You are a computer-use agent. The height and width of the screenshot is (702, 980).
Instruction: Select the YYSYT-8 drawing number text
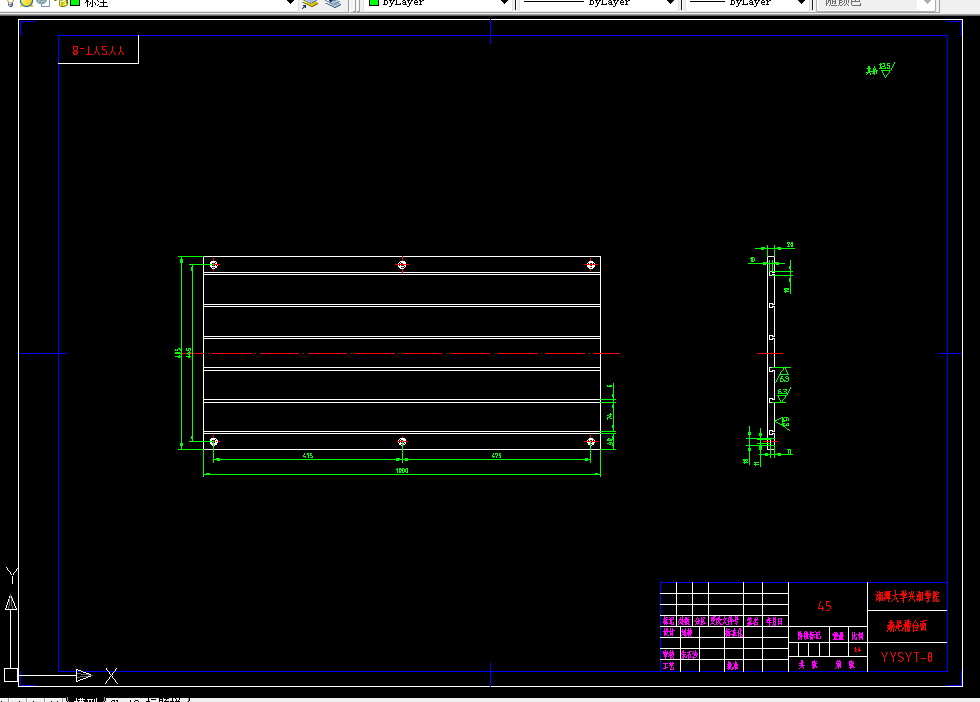[906, 657]
